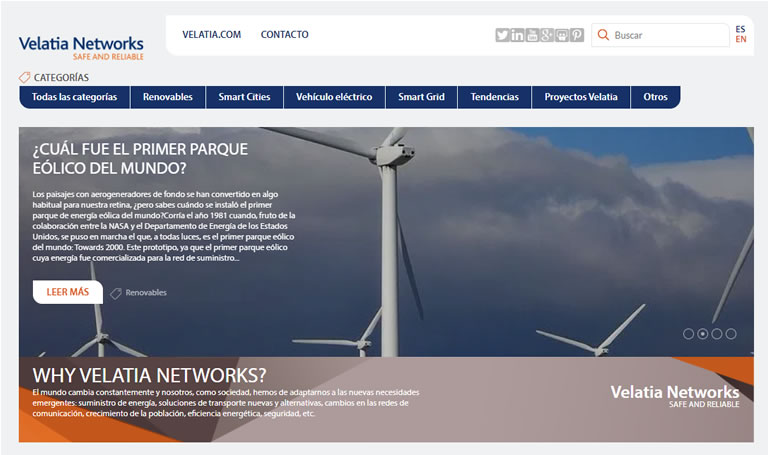Open the CONTACTO link
The width and height of the screenshot is (768, 455).
click(x=285, y=35)
